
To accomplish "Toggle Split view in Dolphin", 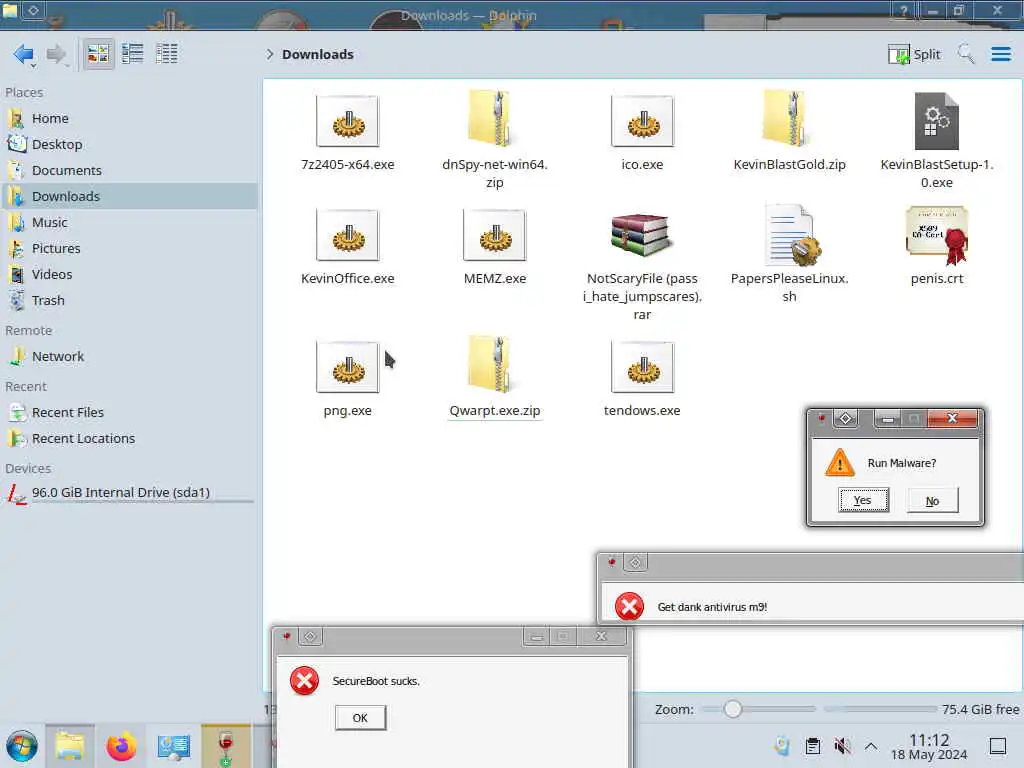I will [914, 54].
